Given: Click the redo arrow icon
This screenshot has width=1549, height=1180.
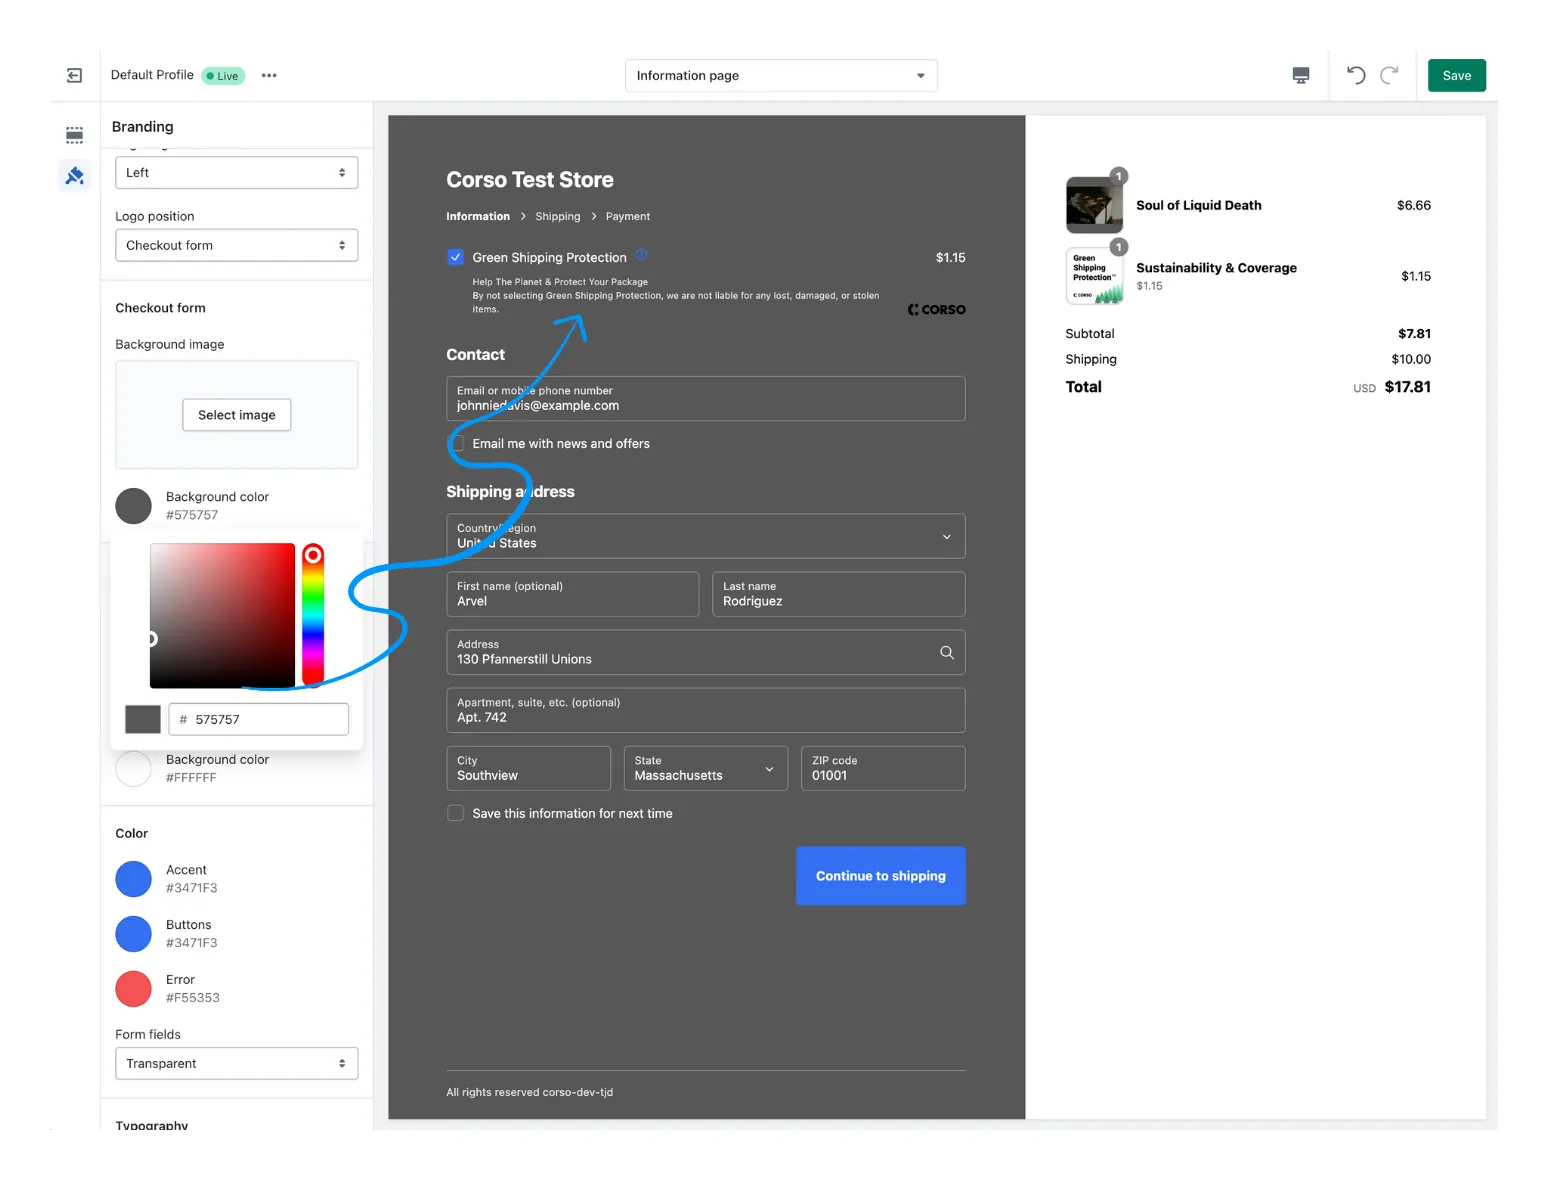Looking at the screenshot, I should 1389,76.
